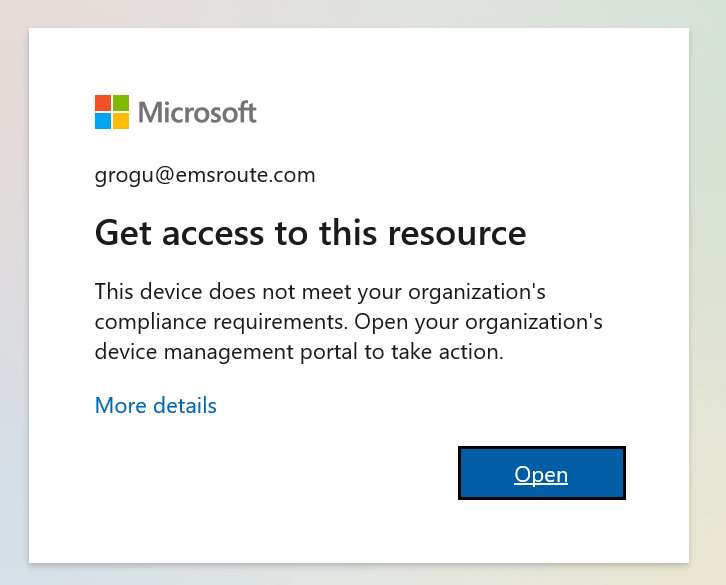Click the red square in Microsoft logo
The width and height of the screenshot is (726, 585).
click(103, 103)
